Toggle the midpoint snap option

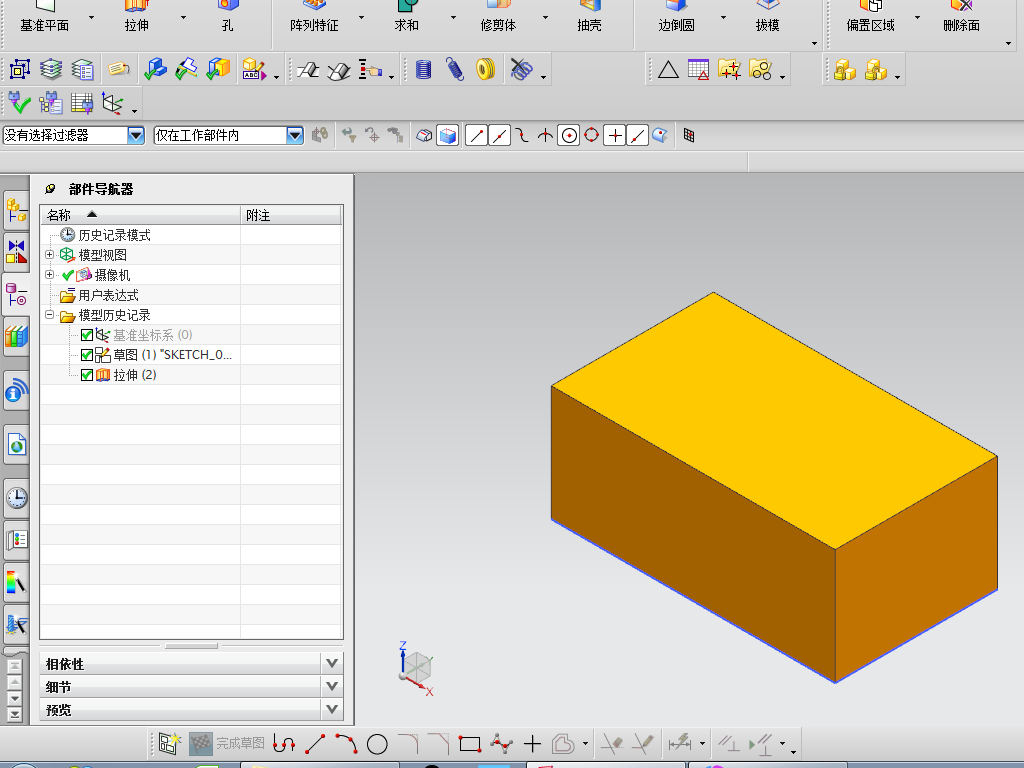tap(500, 136)
